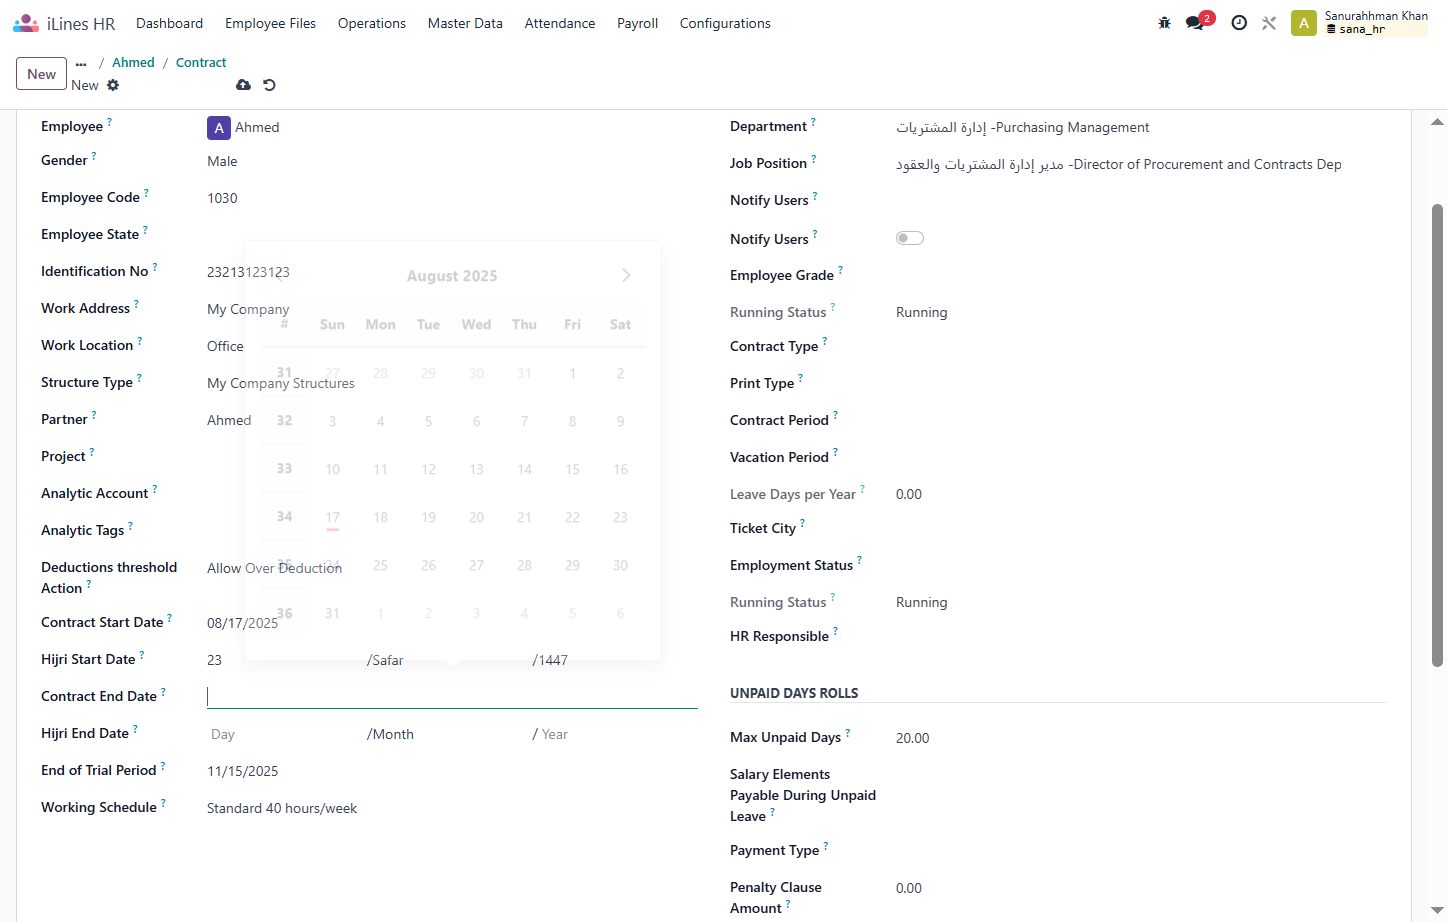This screenshot has height=922, width=1447.
Task: Discard changes with the undo arrow icon
Action: pyautogui.click(x=269, y=85)
